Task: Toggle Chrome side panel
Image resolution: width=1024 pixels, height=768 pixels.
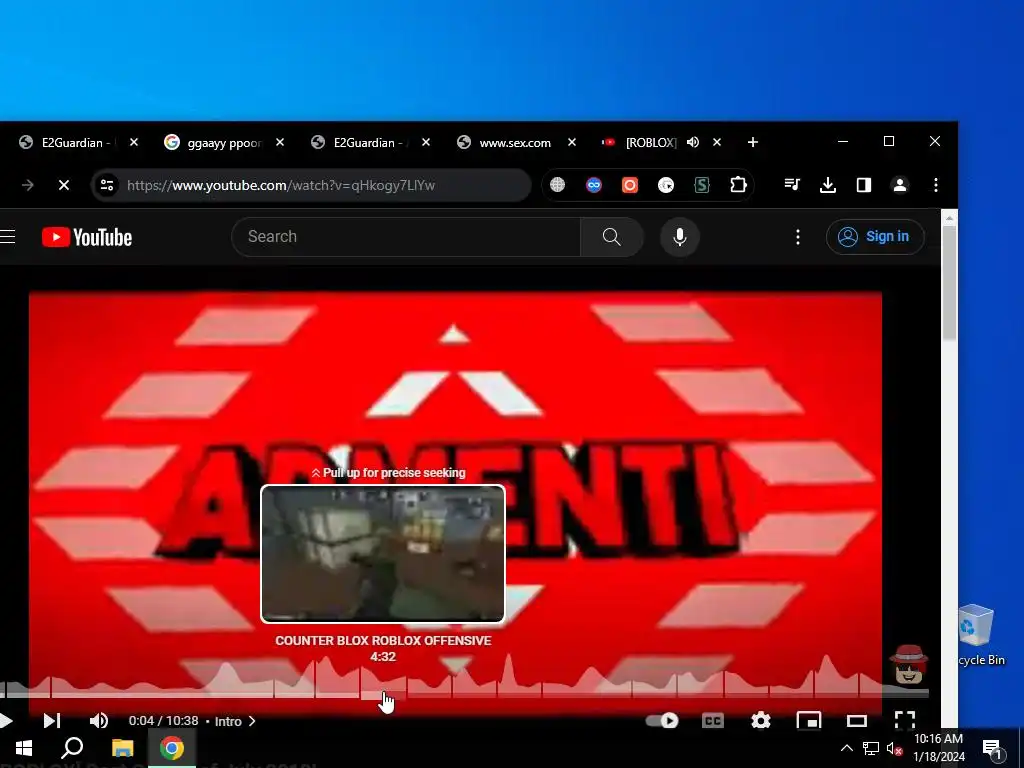Action: [x=863, y=185]
